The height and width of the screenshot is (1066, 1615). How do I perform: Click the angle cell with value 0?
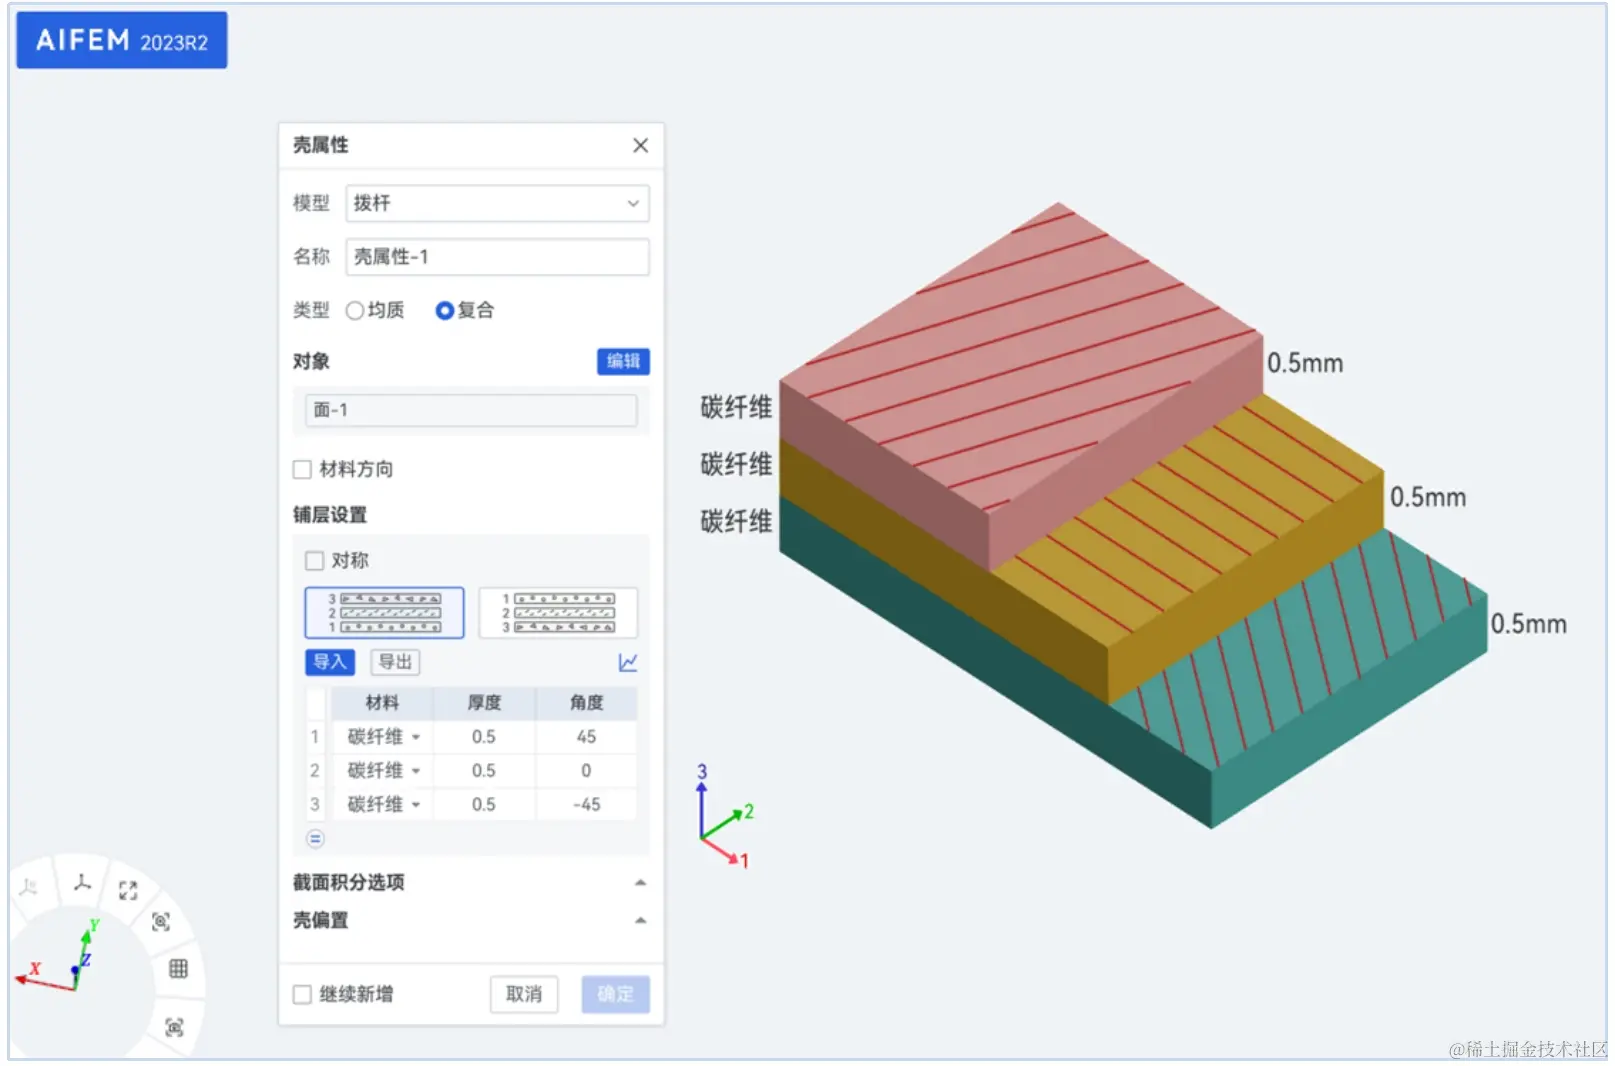pyautogui.click(x=586, y=771)
